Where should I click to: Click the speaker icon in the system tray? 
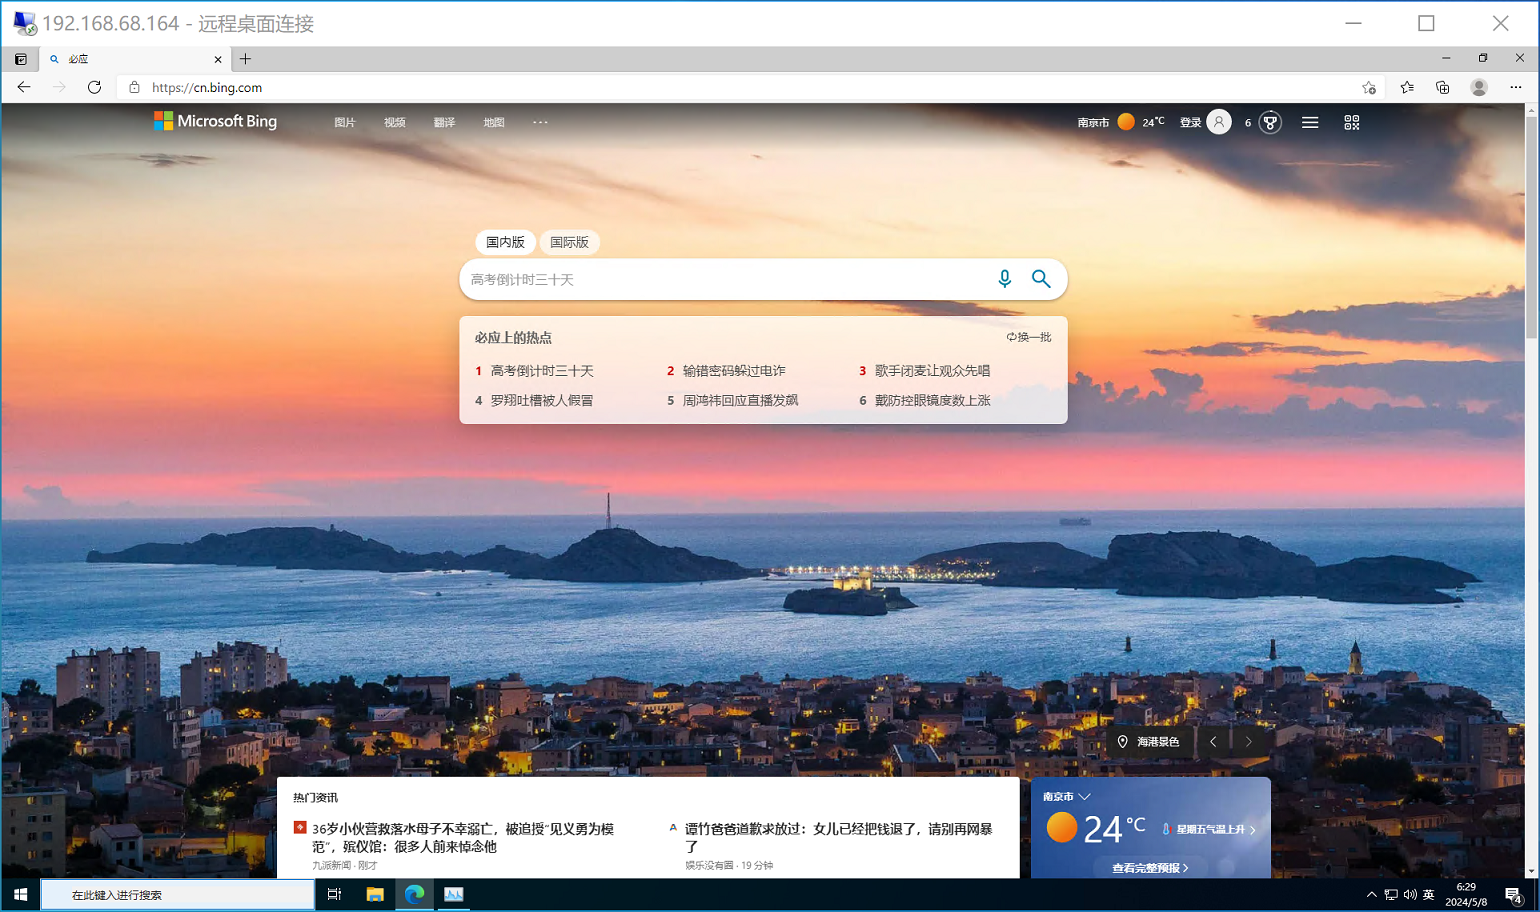point(1409,896)
